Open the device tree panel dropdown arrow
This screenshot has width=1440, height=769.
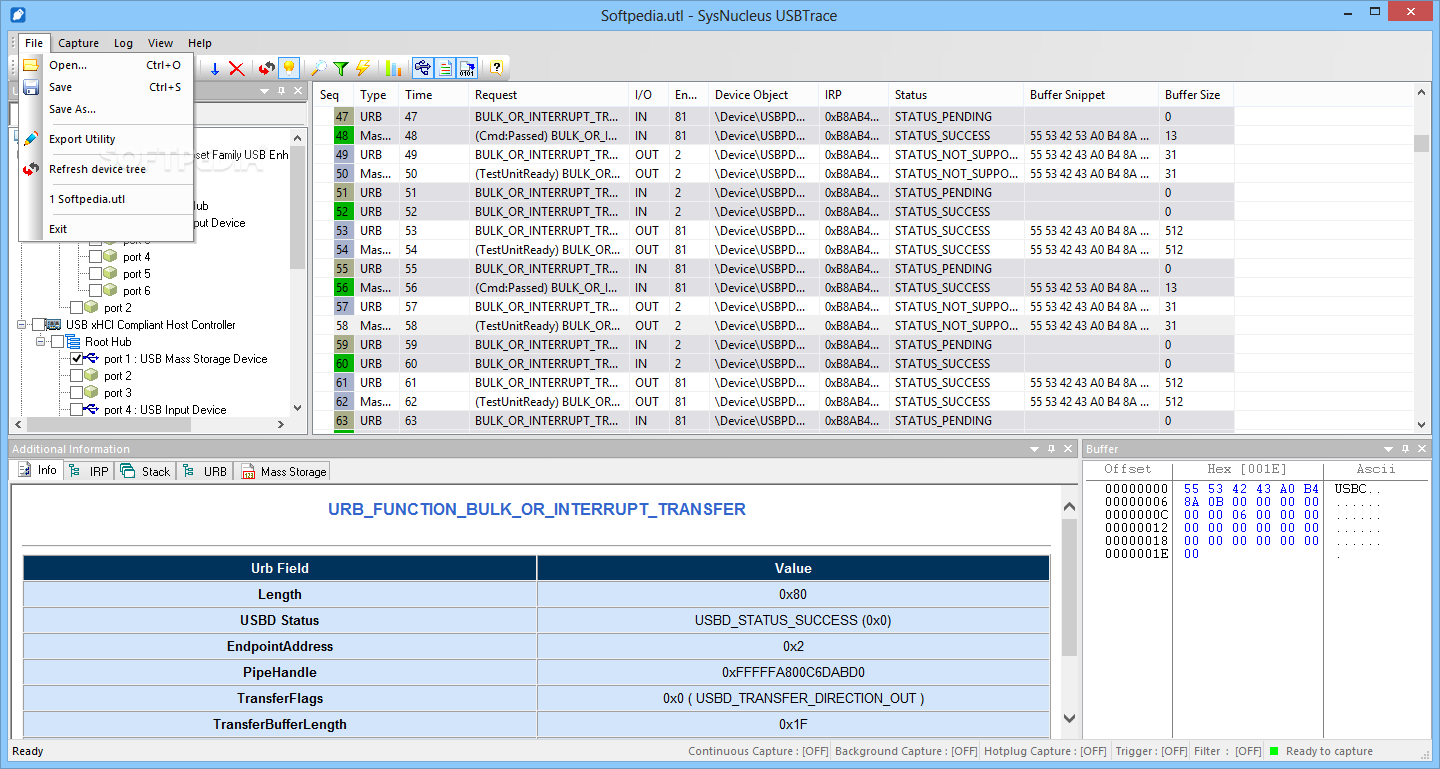tap(265, 91)
